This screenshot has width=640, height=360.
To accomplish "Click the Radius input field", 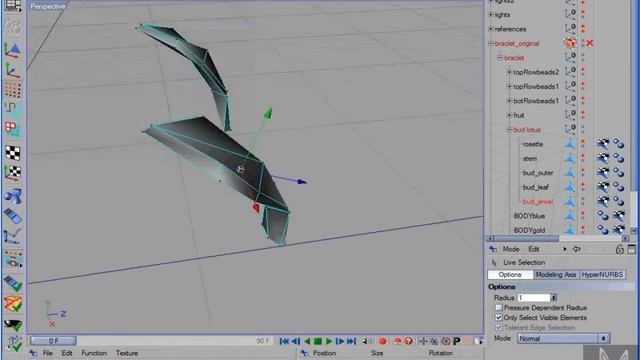I will (534, 298).
